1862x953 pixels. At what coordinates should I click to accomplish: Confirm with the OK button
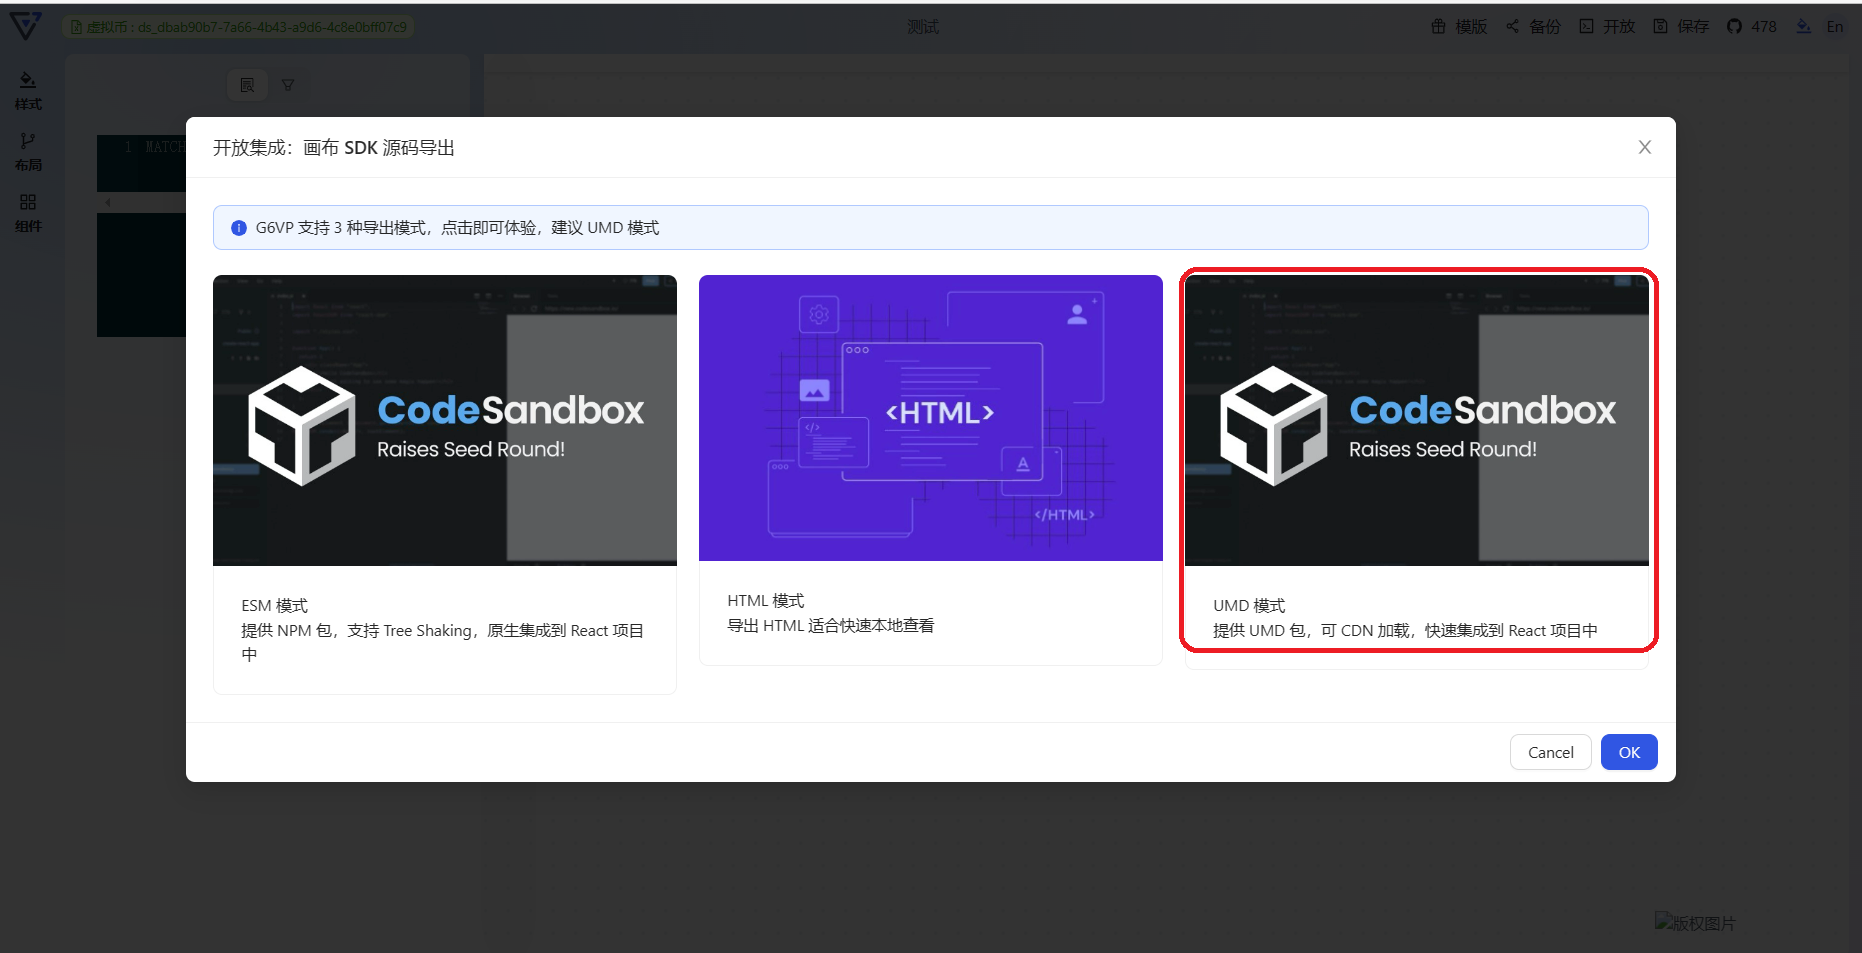pyautogui.click(x=1629, y=752)
